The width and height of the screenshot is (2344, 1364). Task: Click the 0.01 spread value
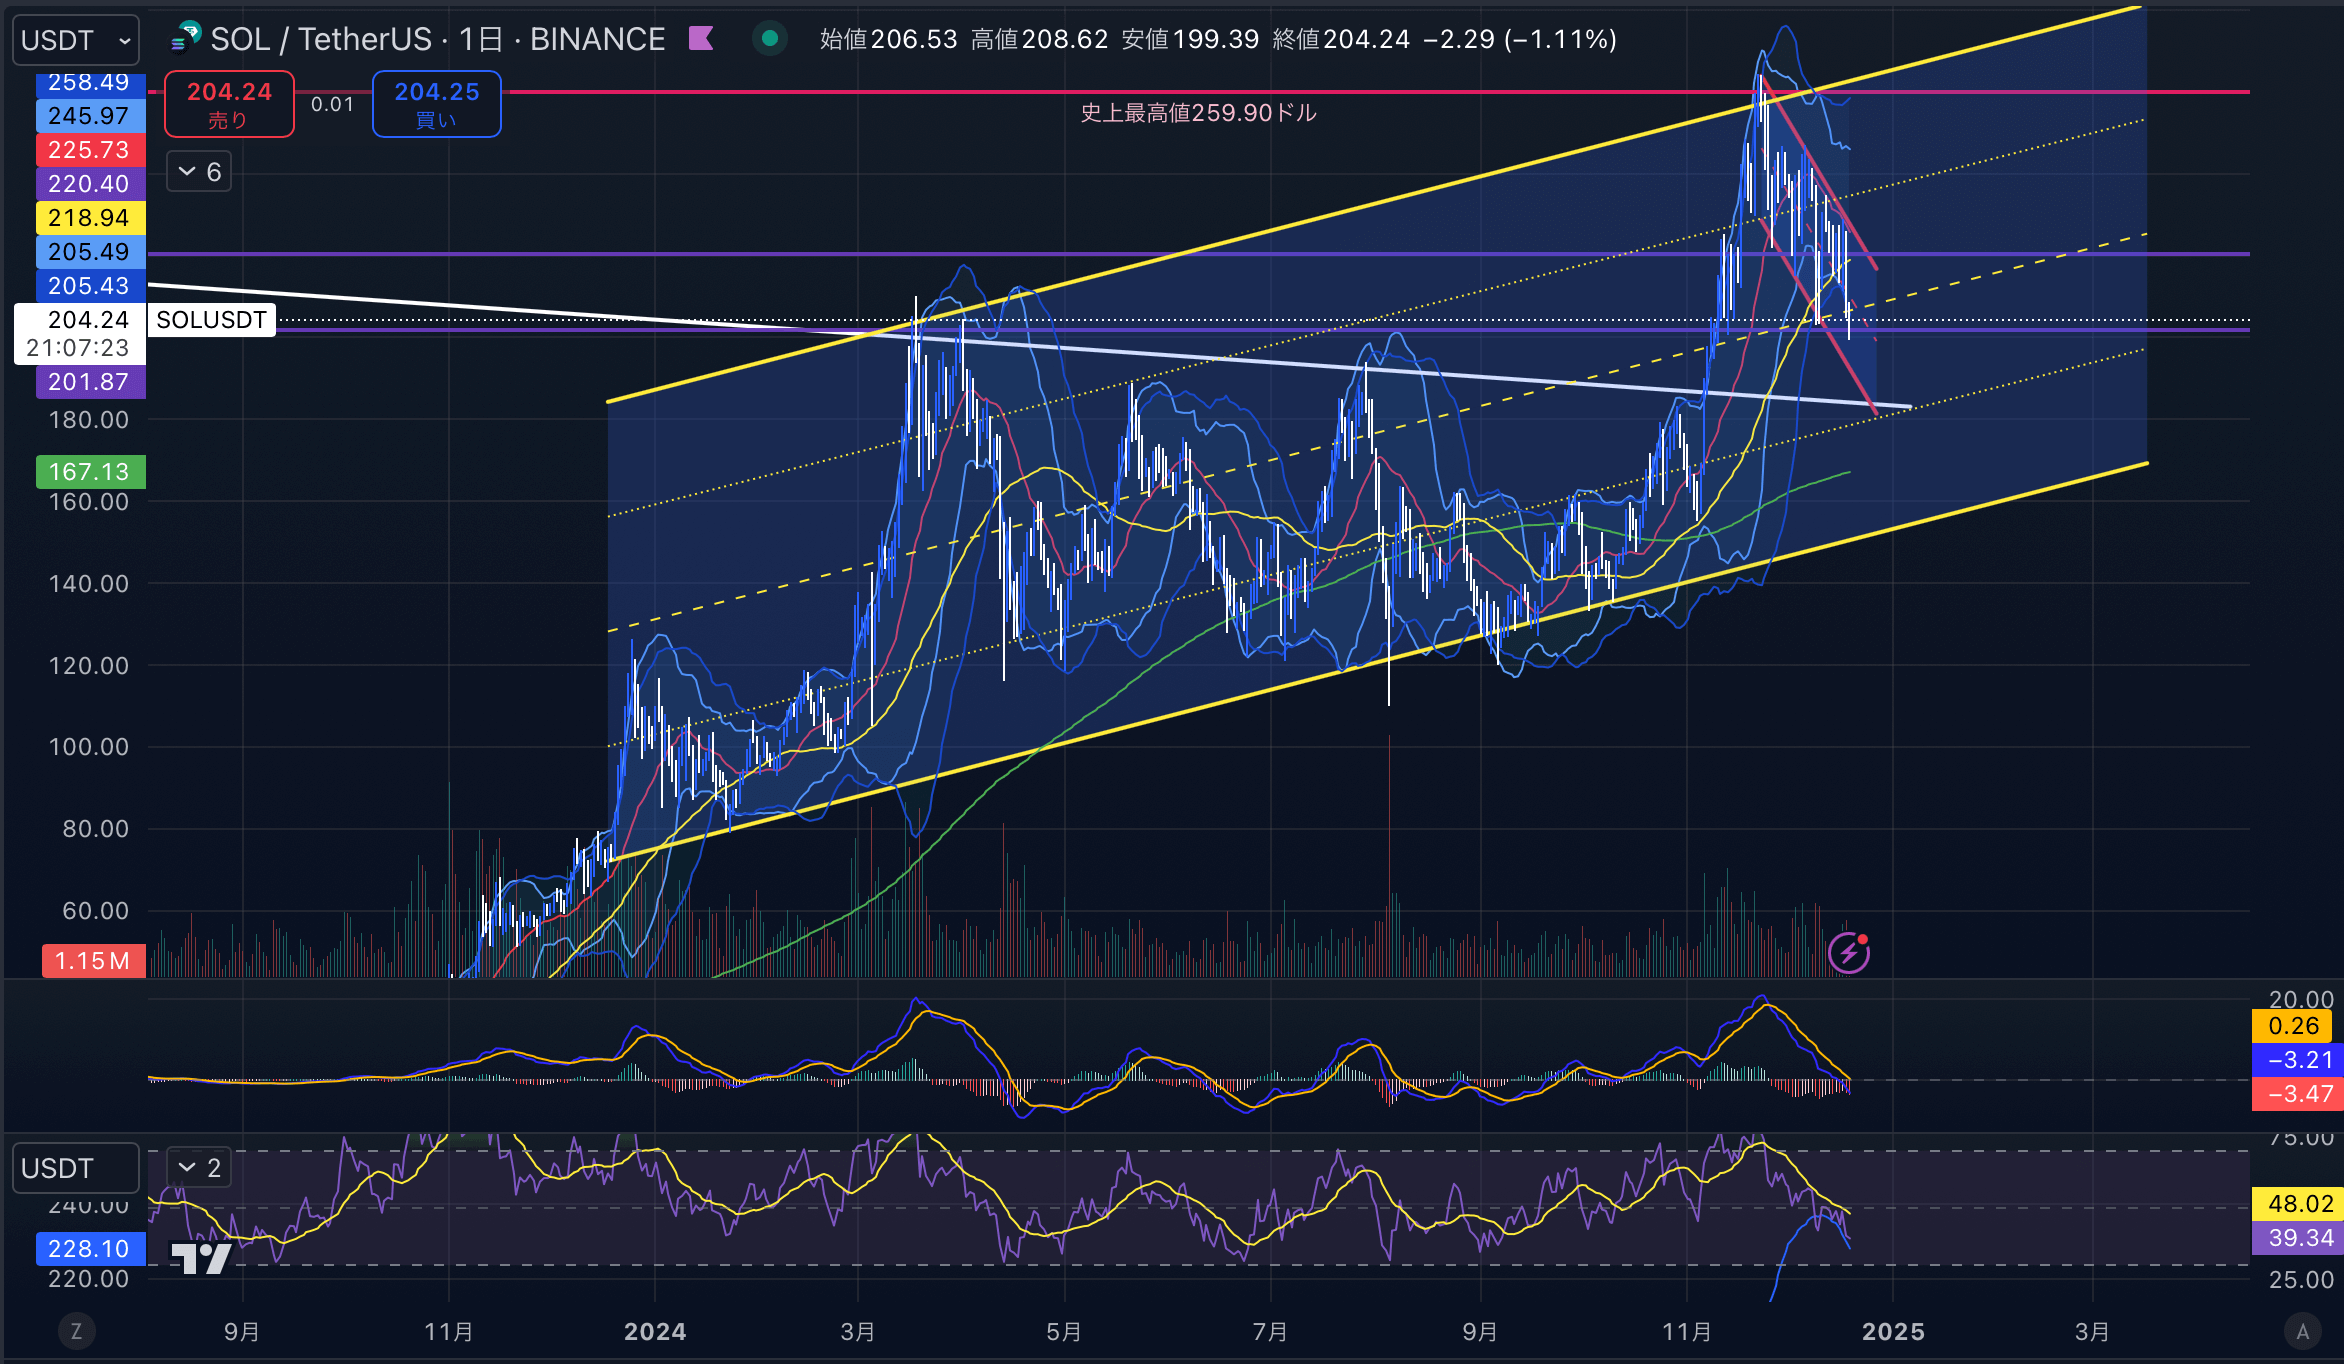click(x=332, y=104)
